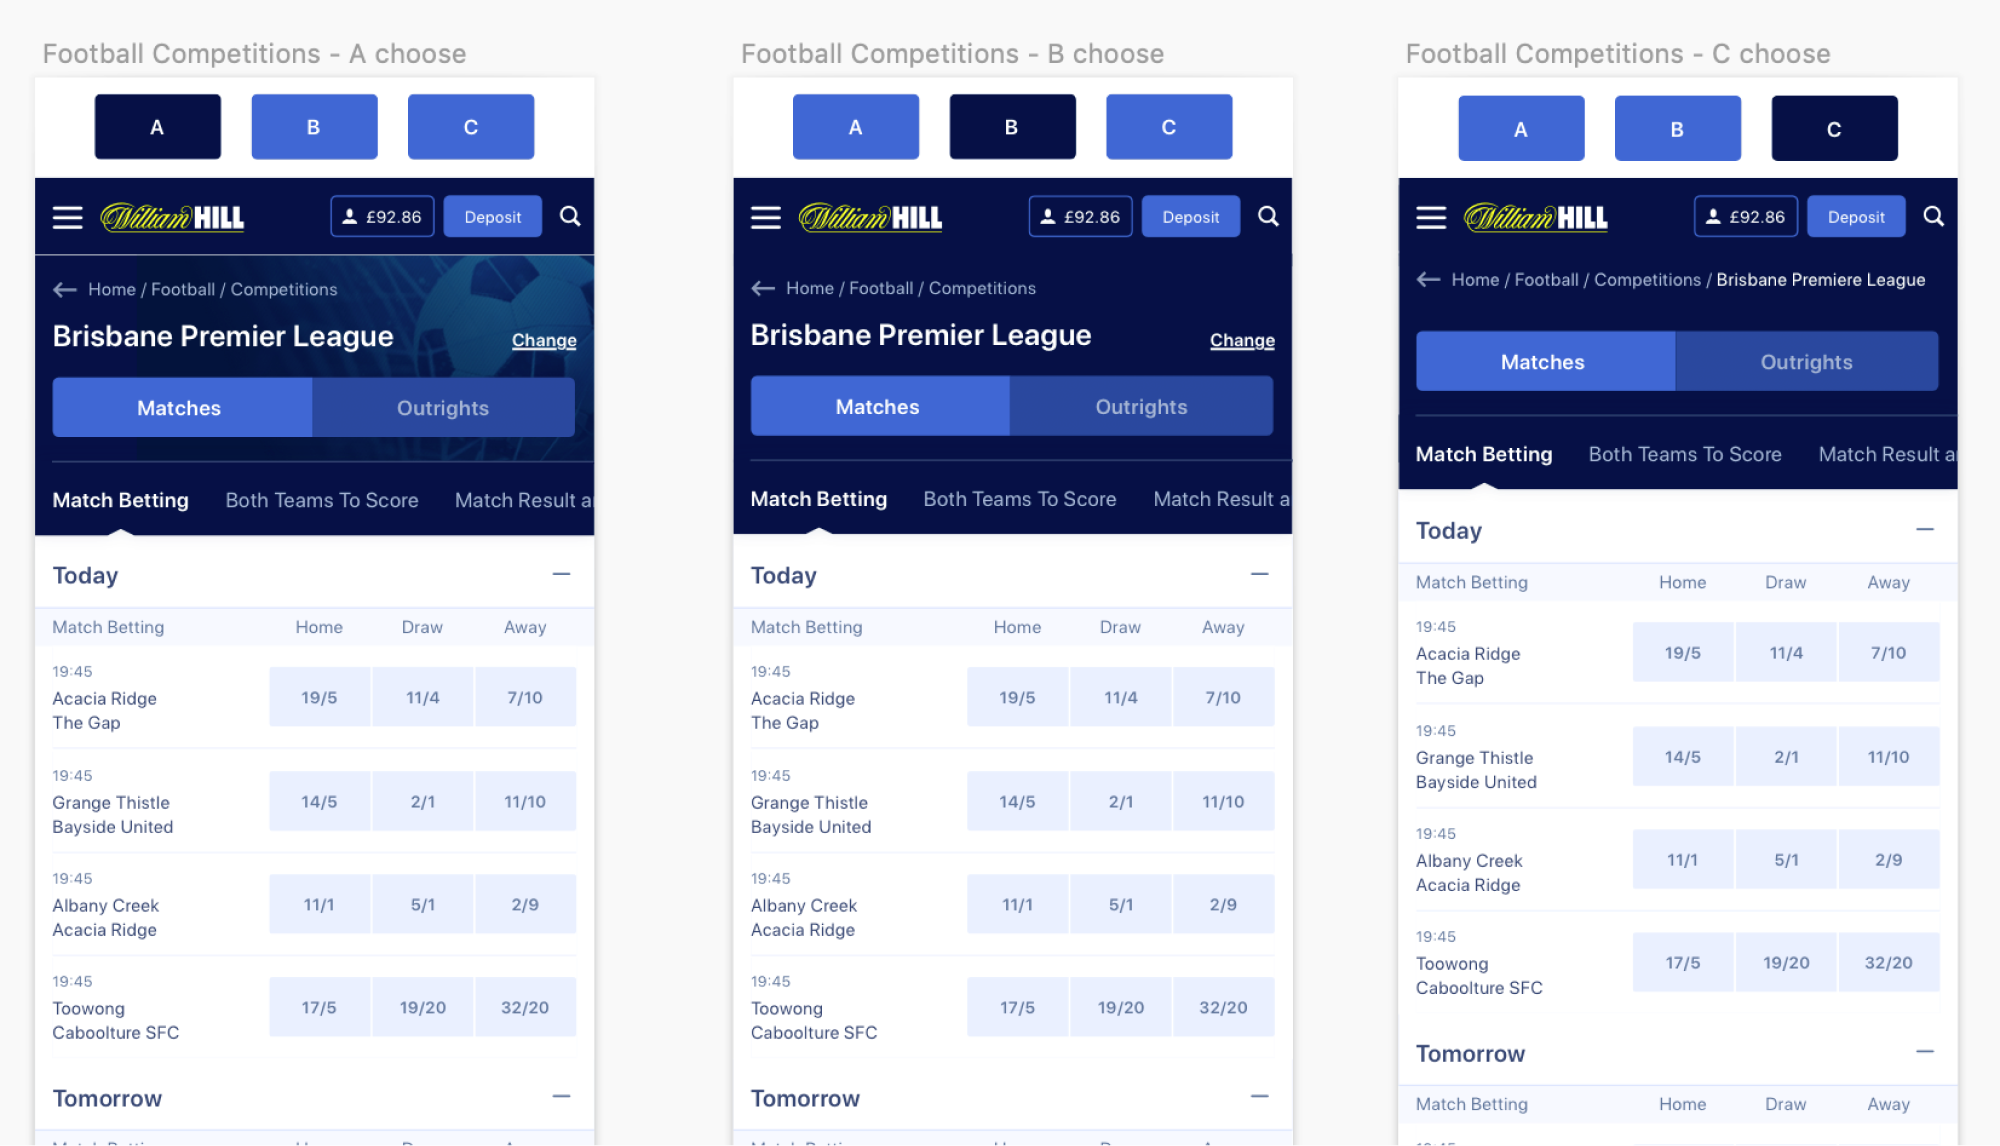The height and width of the screenshot is (1146, 2000).
Task: Toggle the Outrights tab in panel C
Action: click(1805, 360)
